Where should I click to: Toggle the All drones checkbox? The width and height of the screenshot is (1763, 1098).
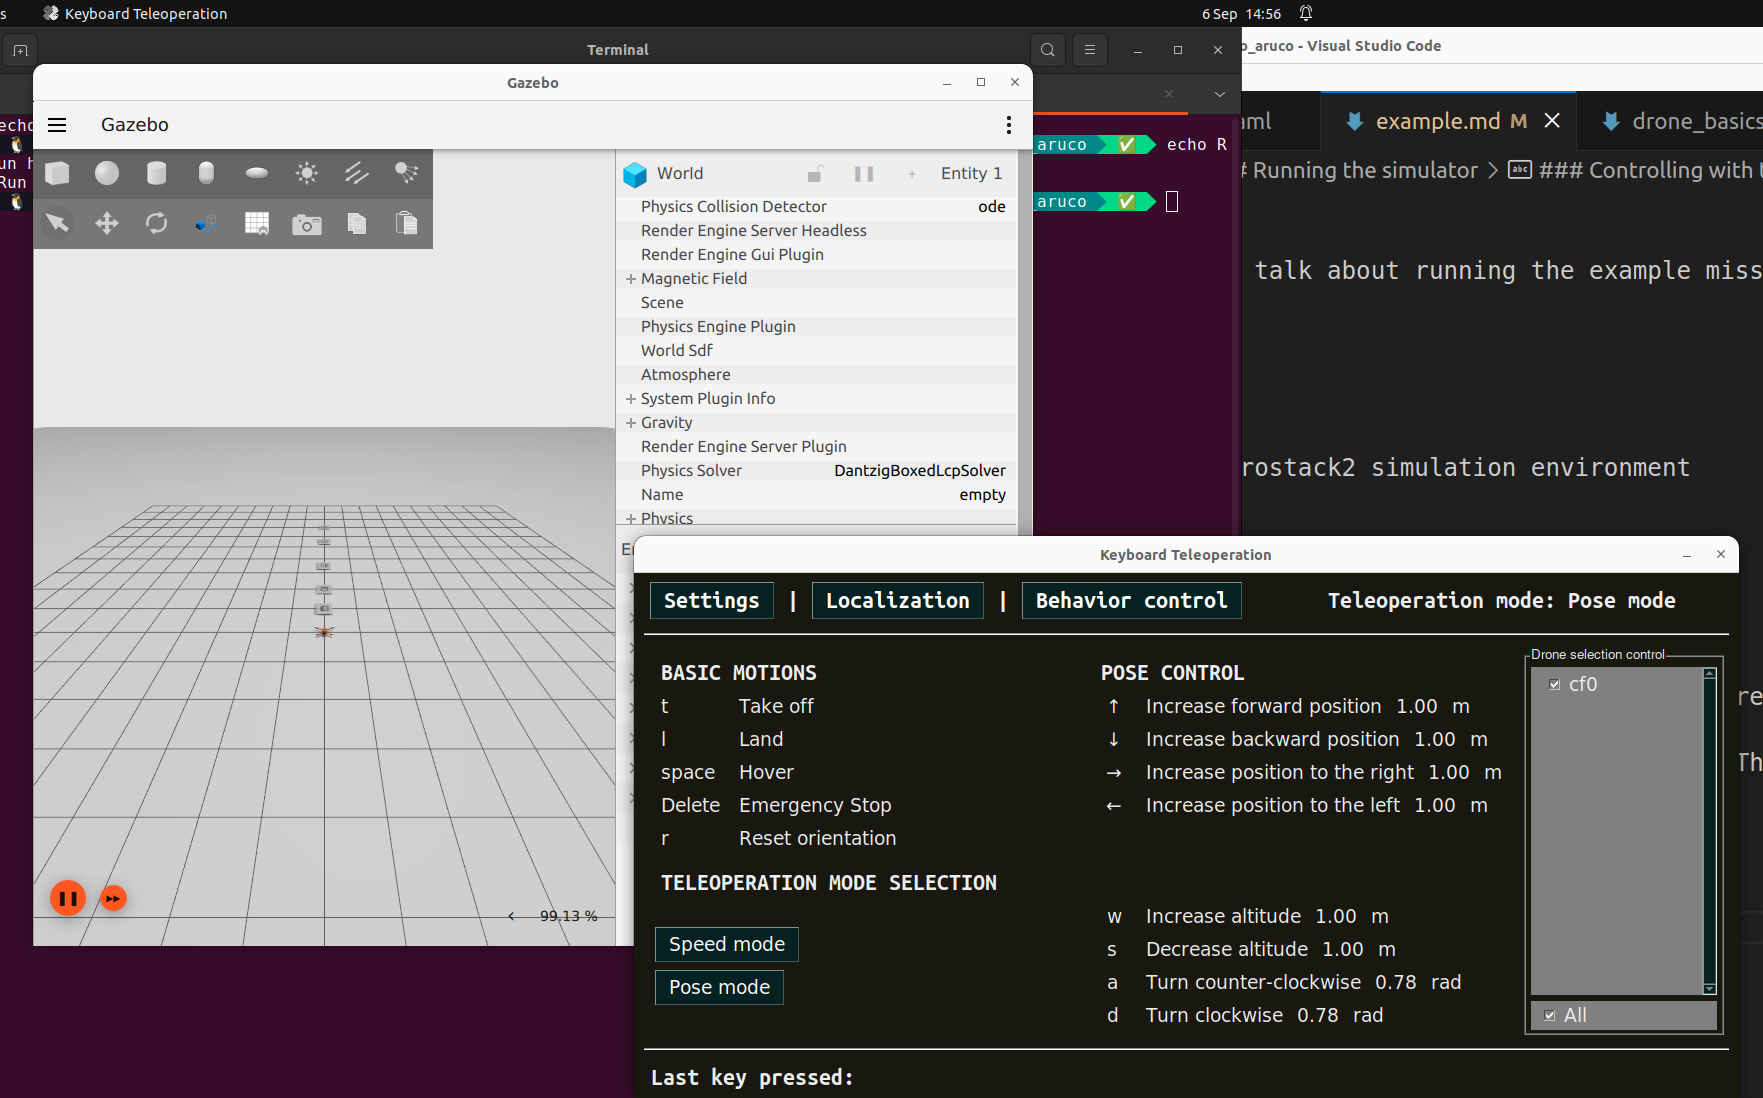pyautogui.click(x=1550, y=1016)
